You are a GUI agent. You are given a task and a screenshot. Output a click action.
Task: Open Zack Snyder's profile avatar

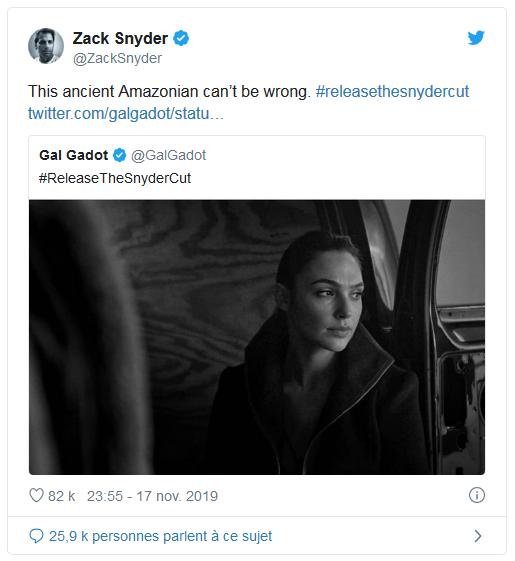[46, 46]
